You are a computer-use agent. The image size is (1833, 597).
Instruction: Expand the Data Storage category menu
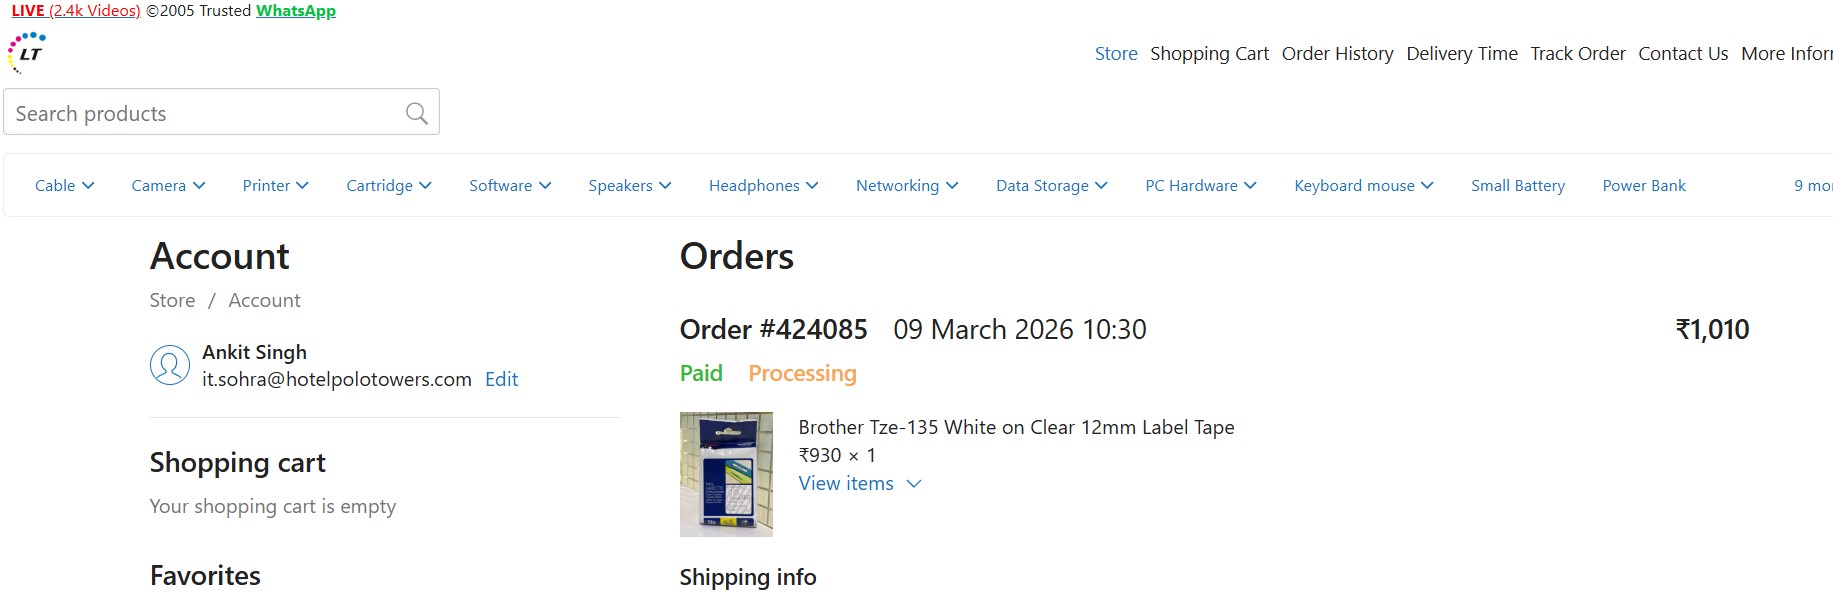click(1051, 186)
